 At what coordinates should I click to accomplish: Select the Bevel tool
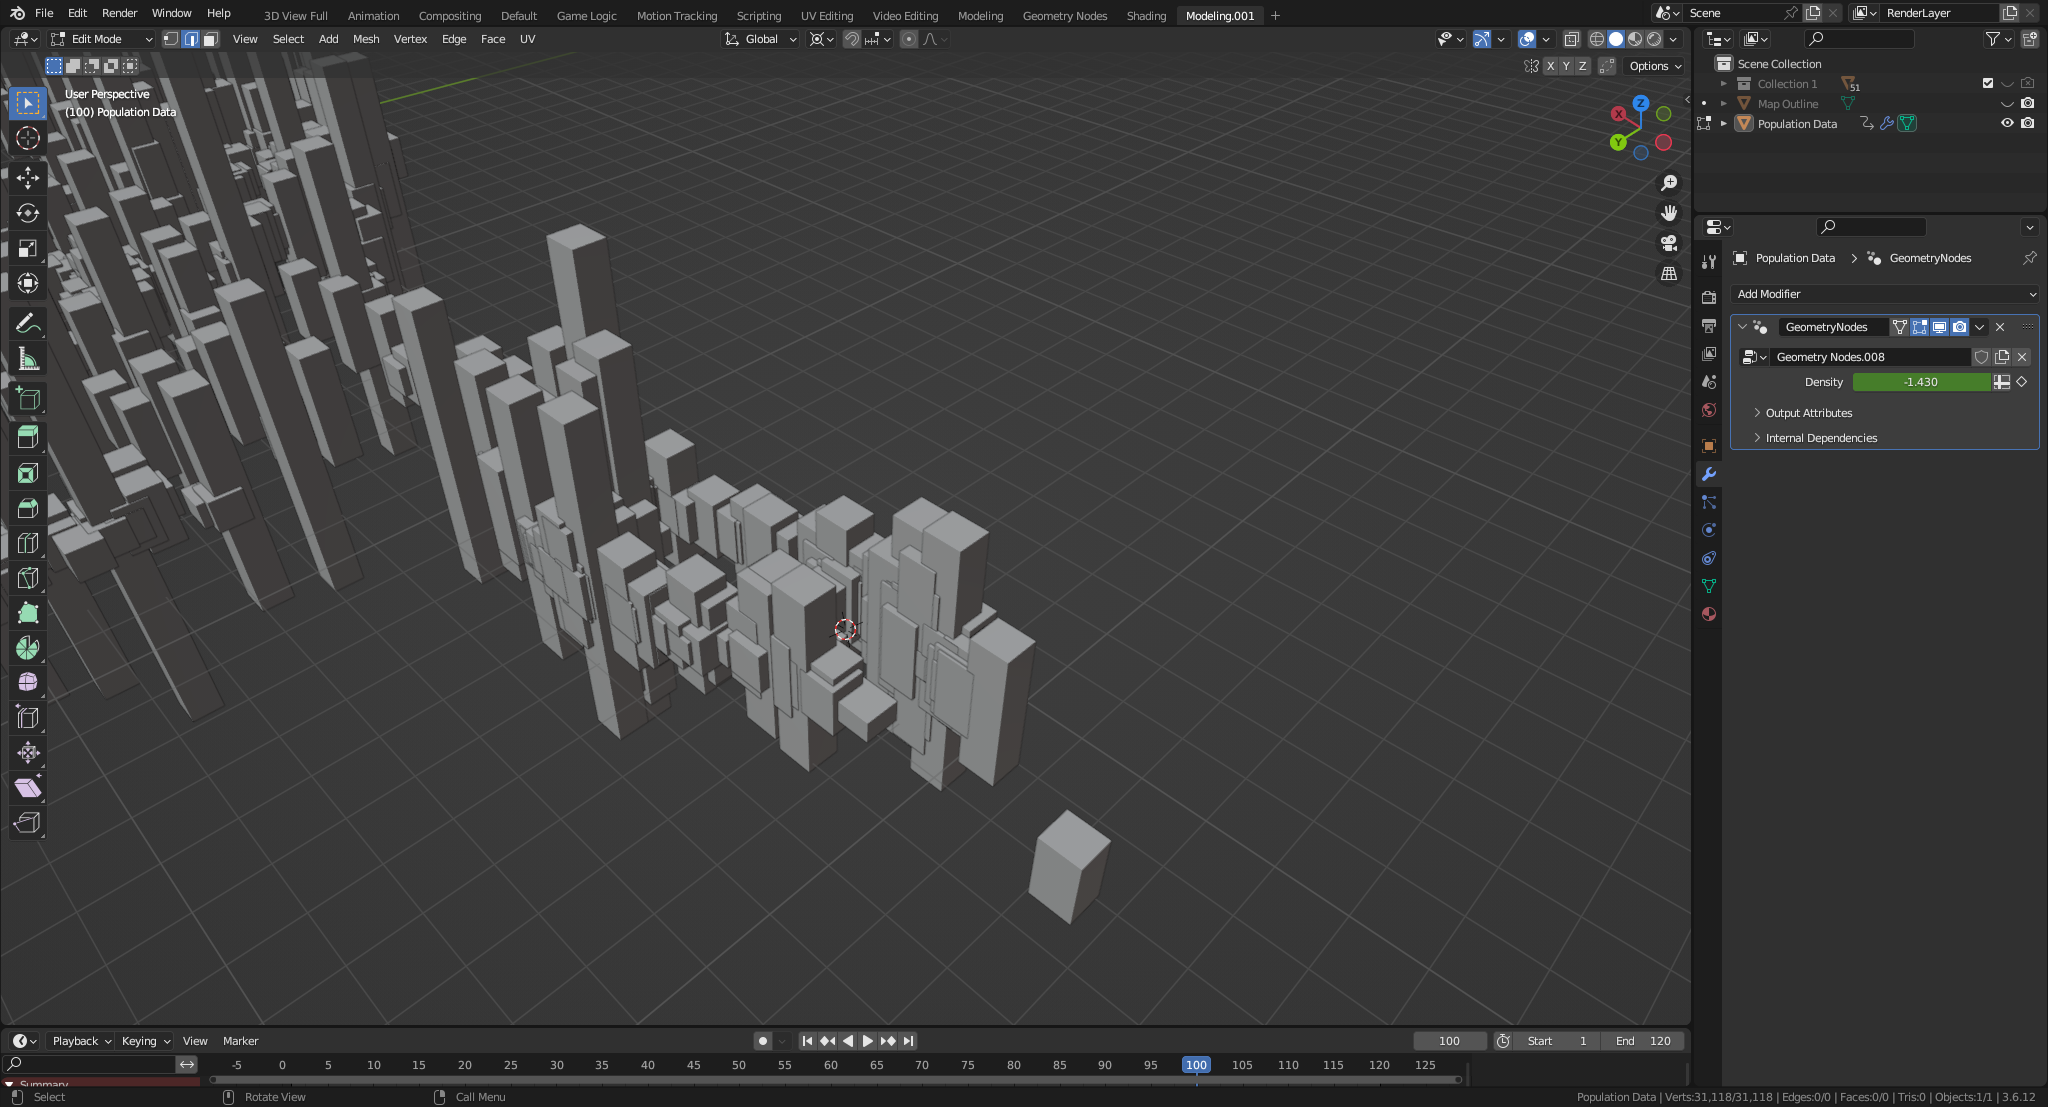point(28,508)
